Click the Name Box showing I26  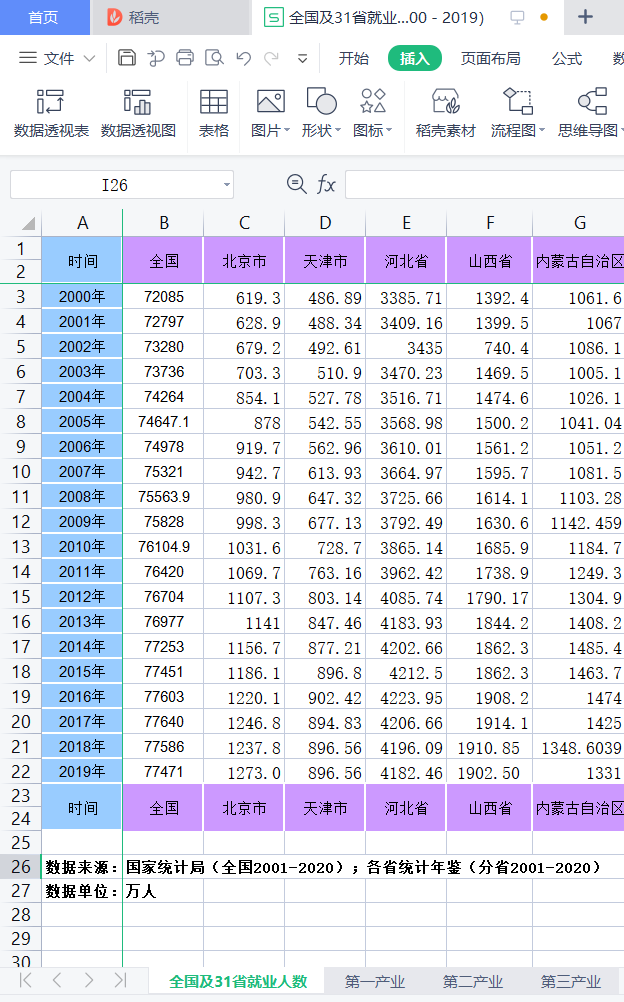[115, 185]
